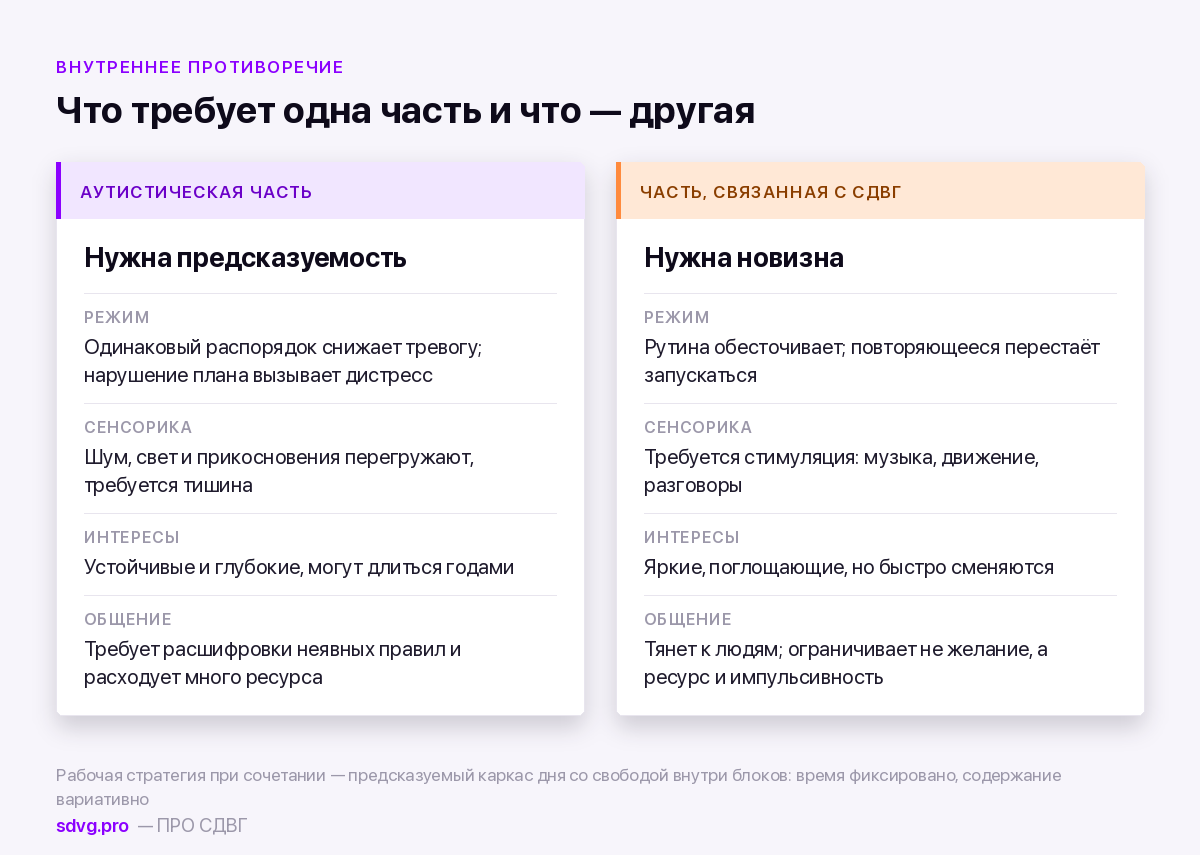This screenshot has height=855, width=1200.
Task: Click text 'Требуется стимуляция: музыка, движение'
Action: 842,457
